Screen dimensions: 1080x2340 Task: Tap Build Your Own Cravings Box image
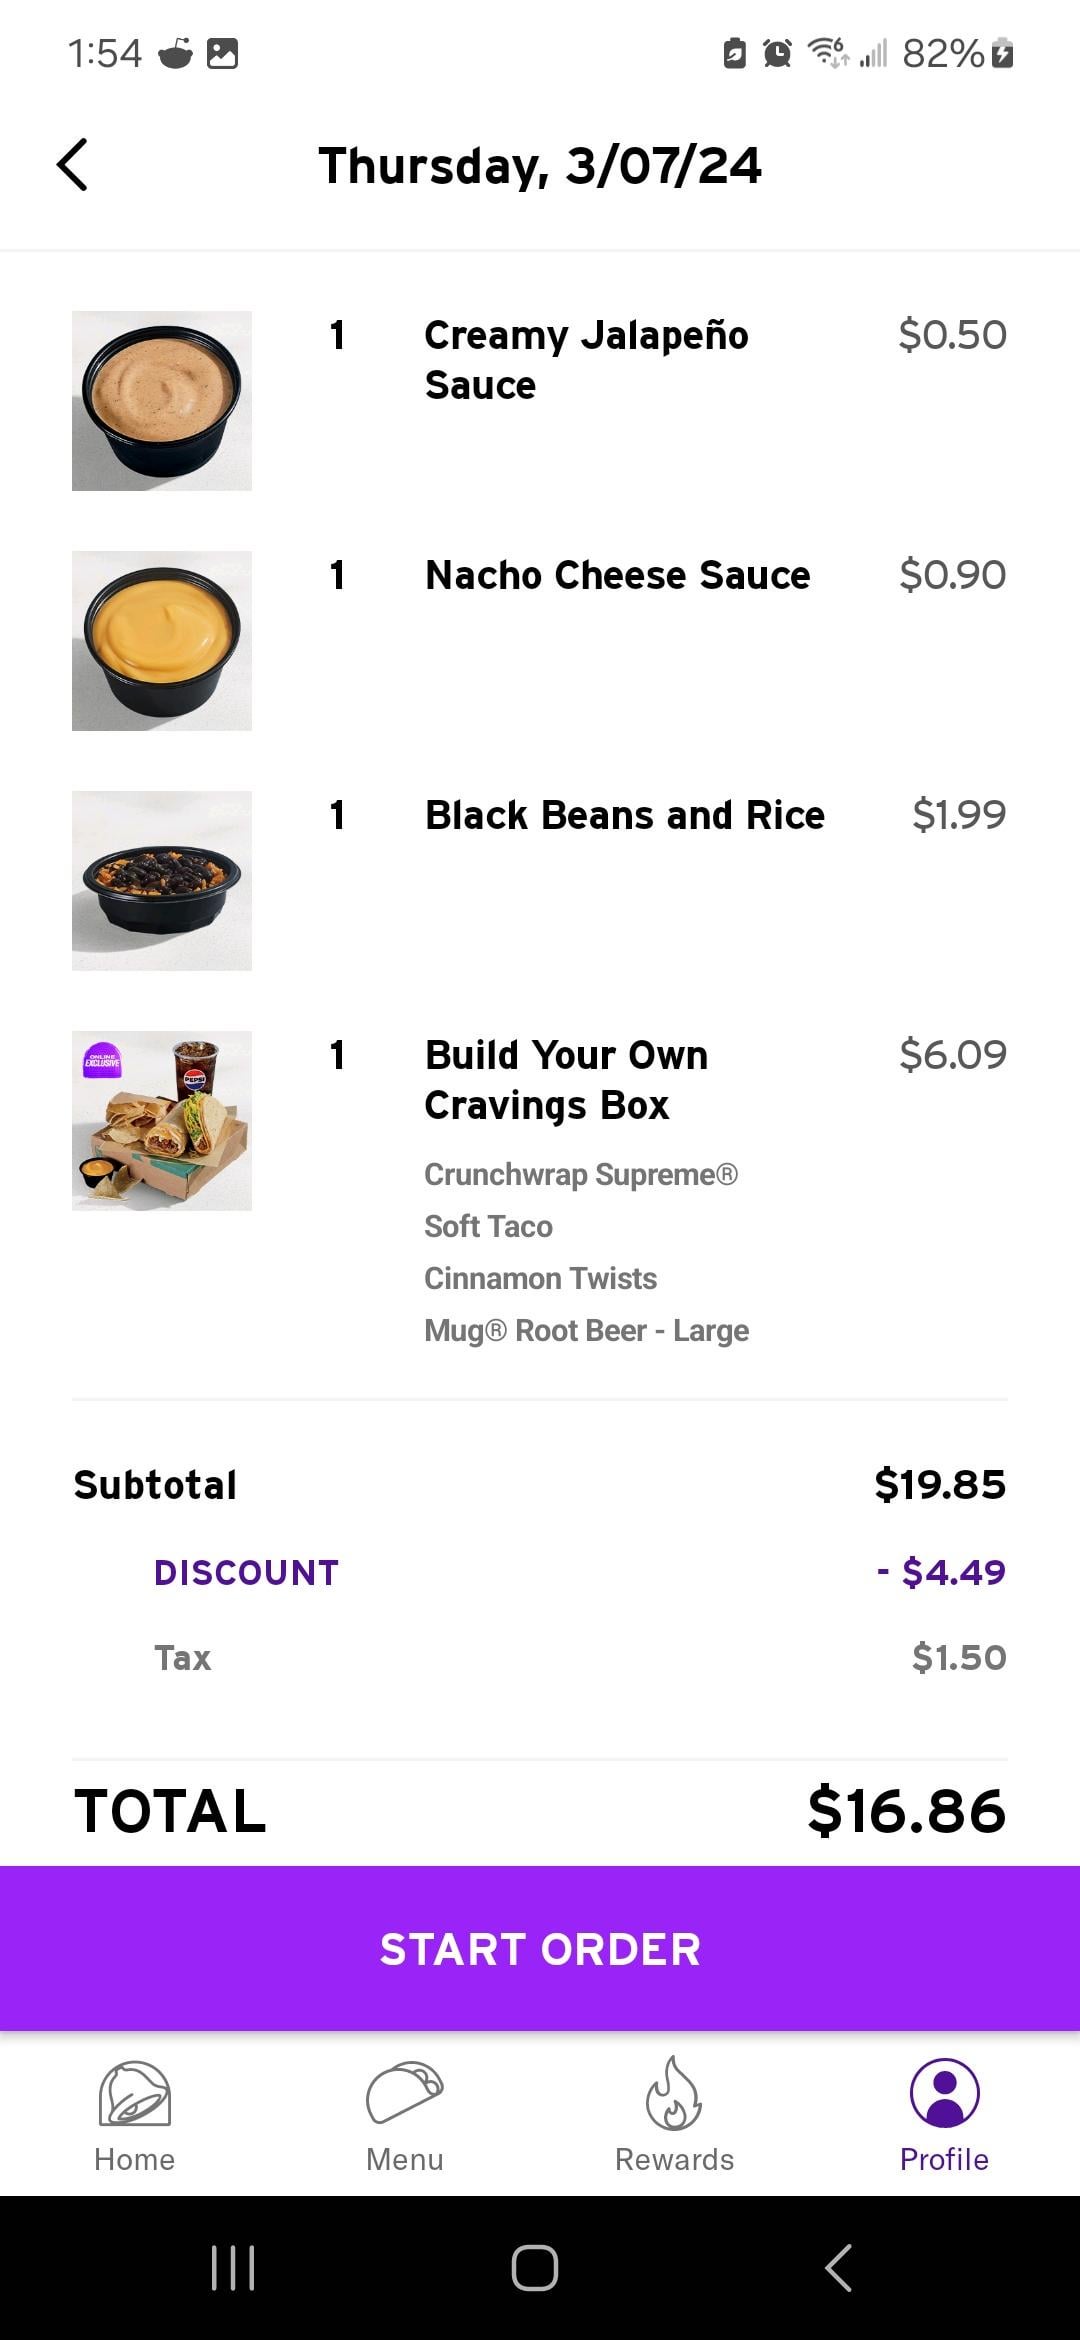point(162,1121)
